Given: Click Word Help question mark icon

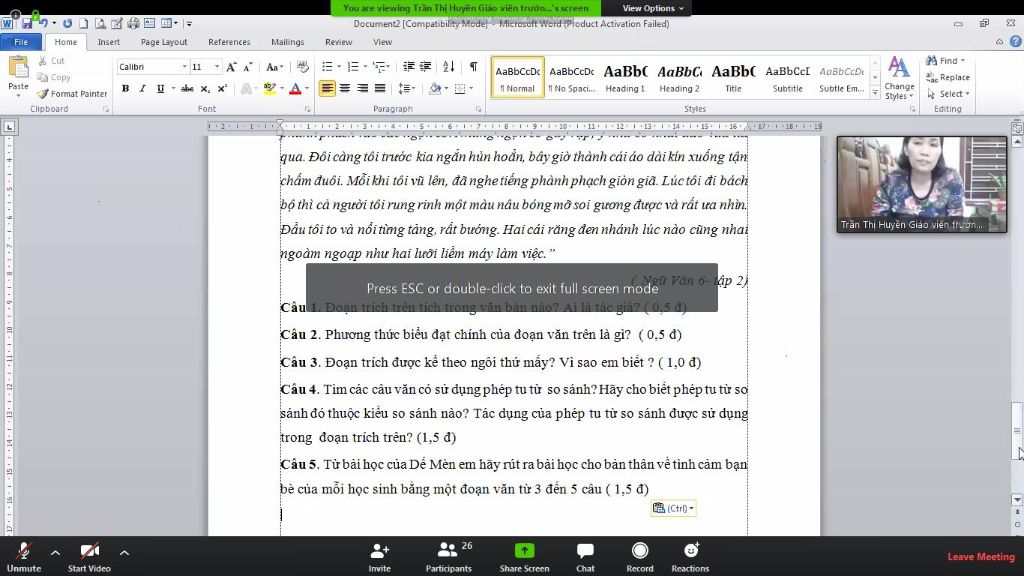Looking at the screenshot, I should click(1016, 42).
